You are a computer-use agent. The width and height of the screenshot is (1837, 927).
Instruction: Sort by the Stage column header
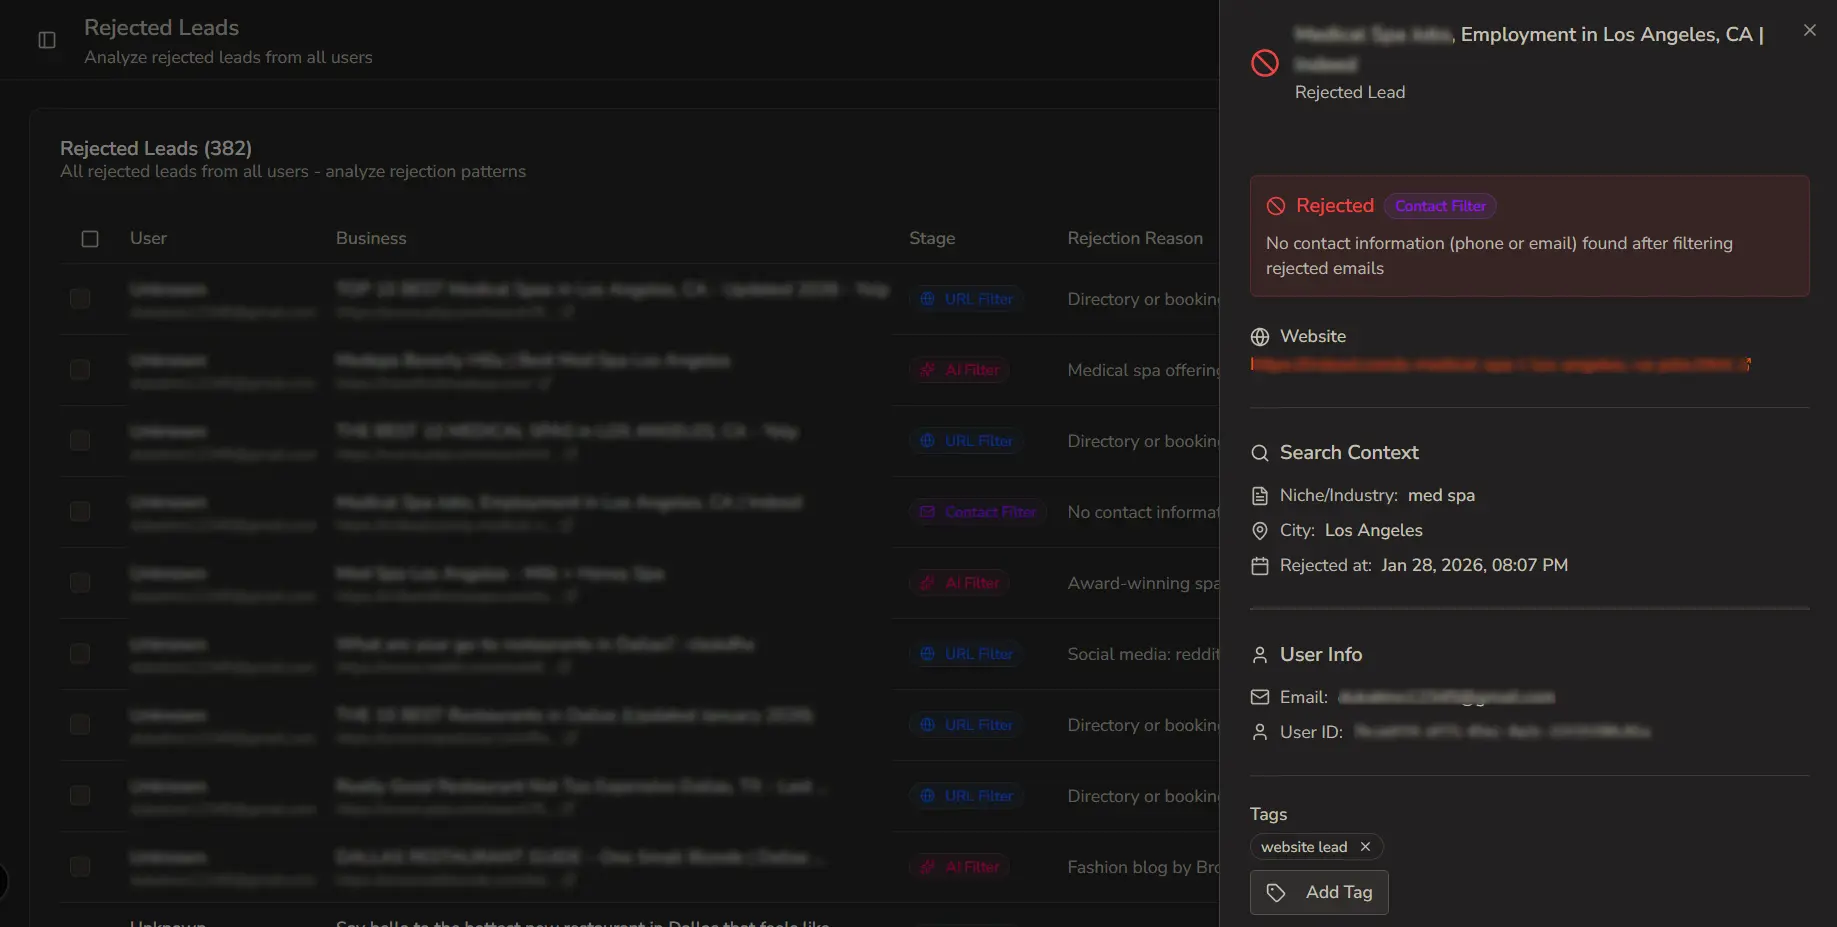[x=931, y=239]
